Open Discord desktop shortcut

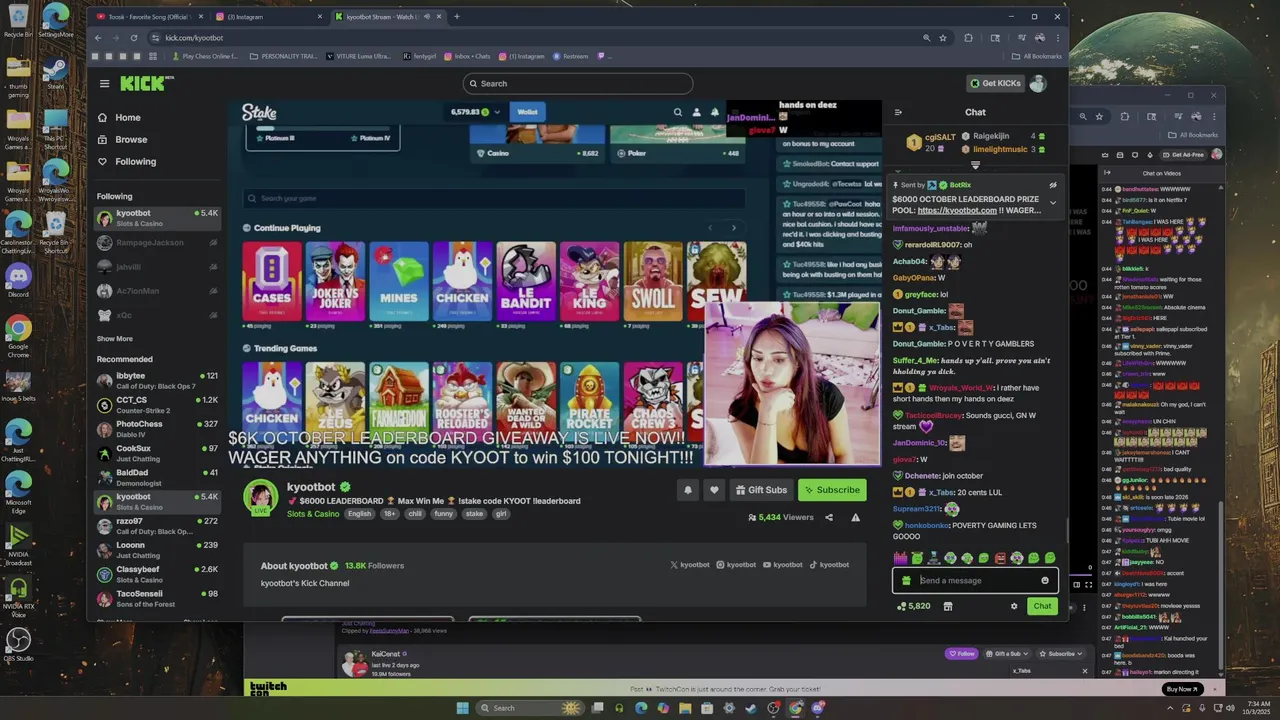tap(18, 279)
